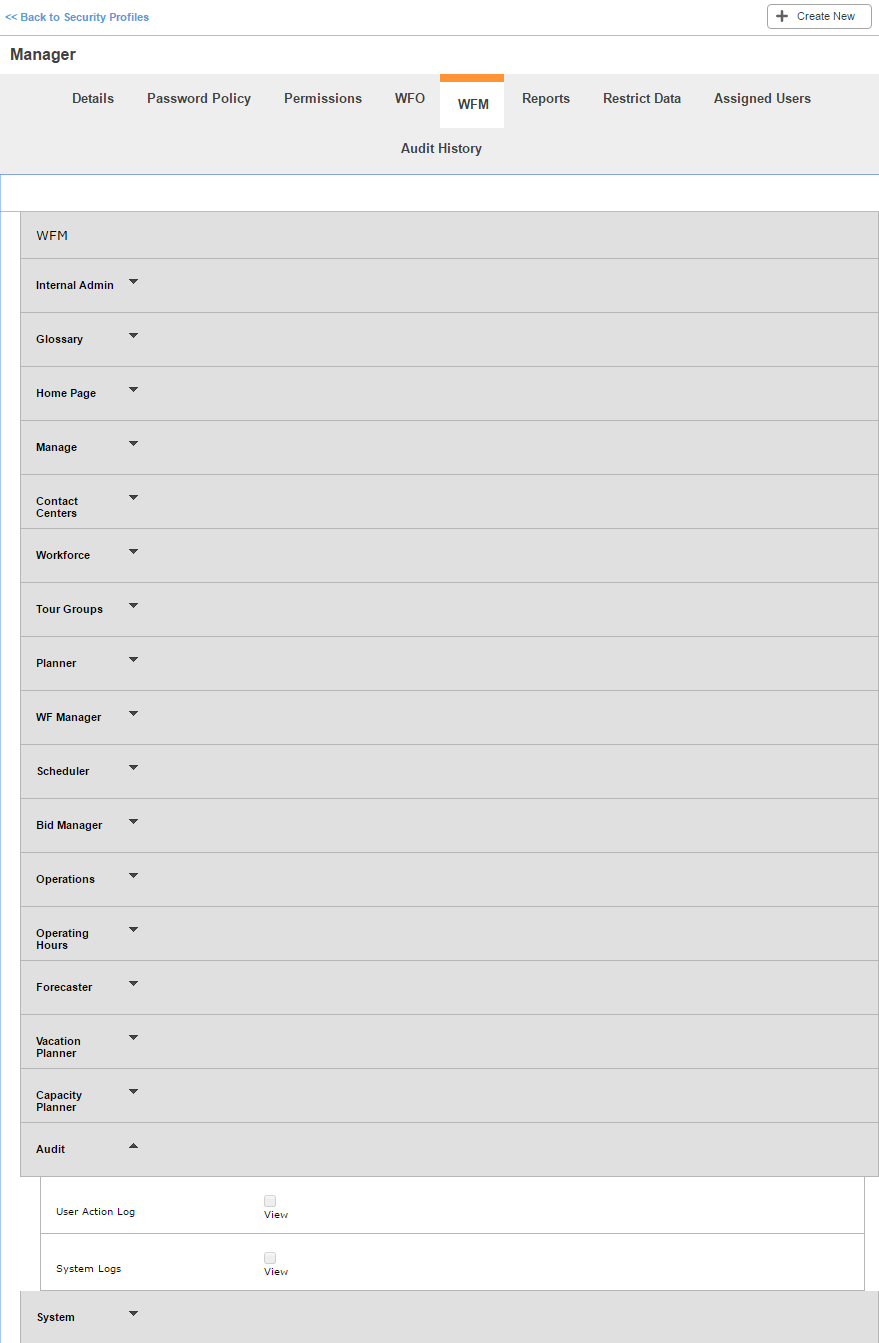
Task: Expand the System section arrow
Action: 134,1314
